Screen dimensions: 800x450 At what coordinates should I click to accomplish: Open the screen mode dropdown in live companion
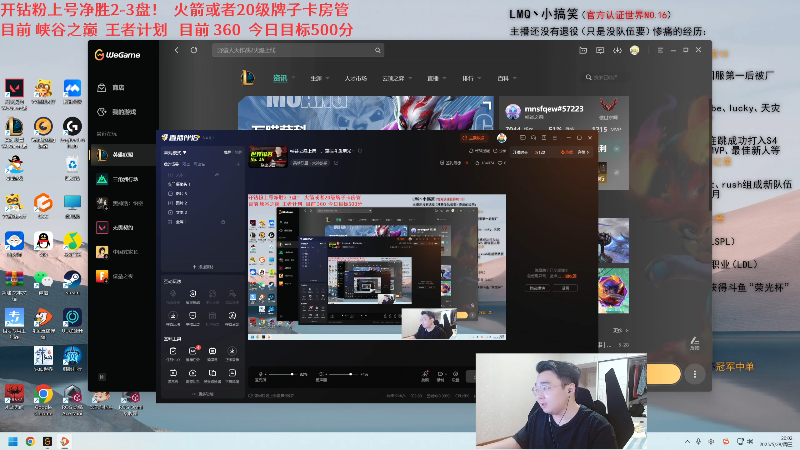pyautogui.click(x=175, y=152)
